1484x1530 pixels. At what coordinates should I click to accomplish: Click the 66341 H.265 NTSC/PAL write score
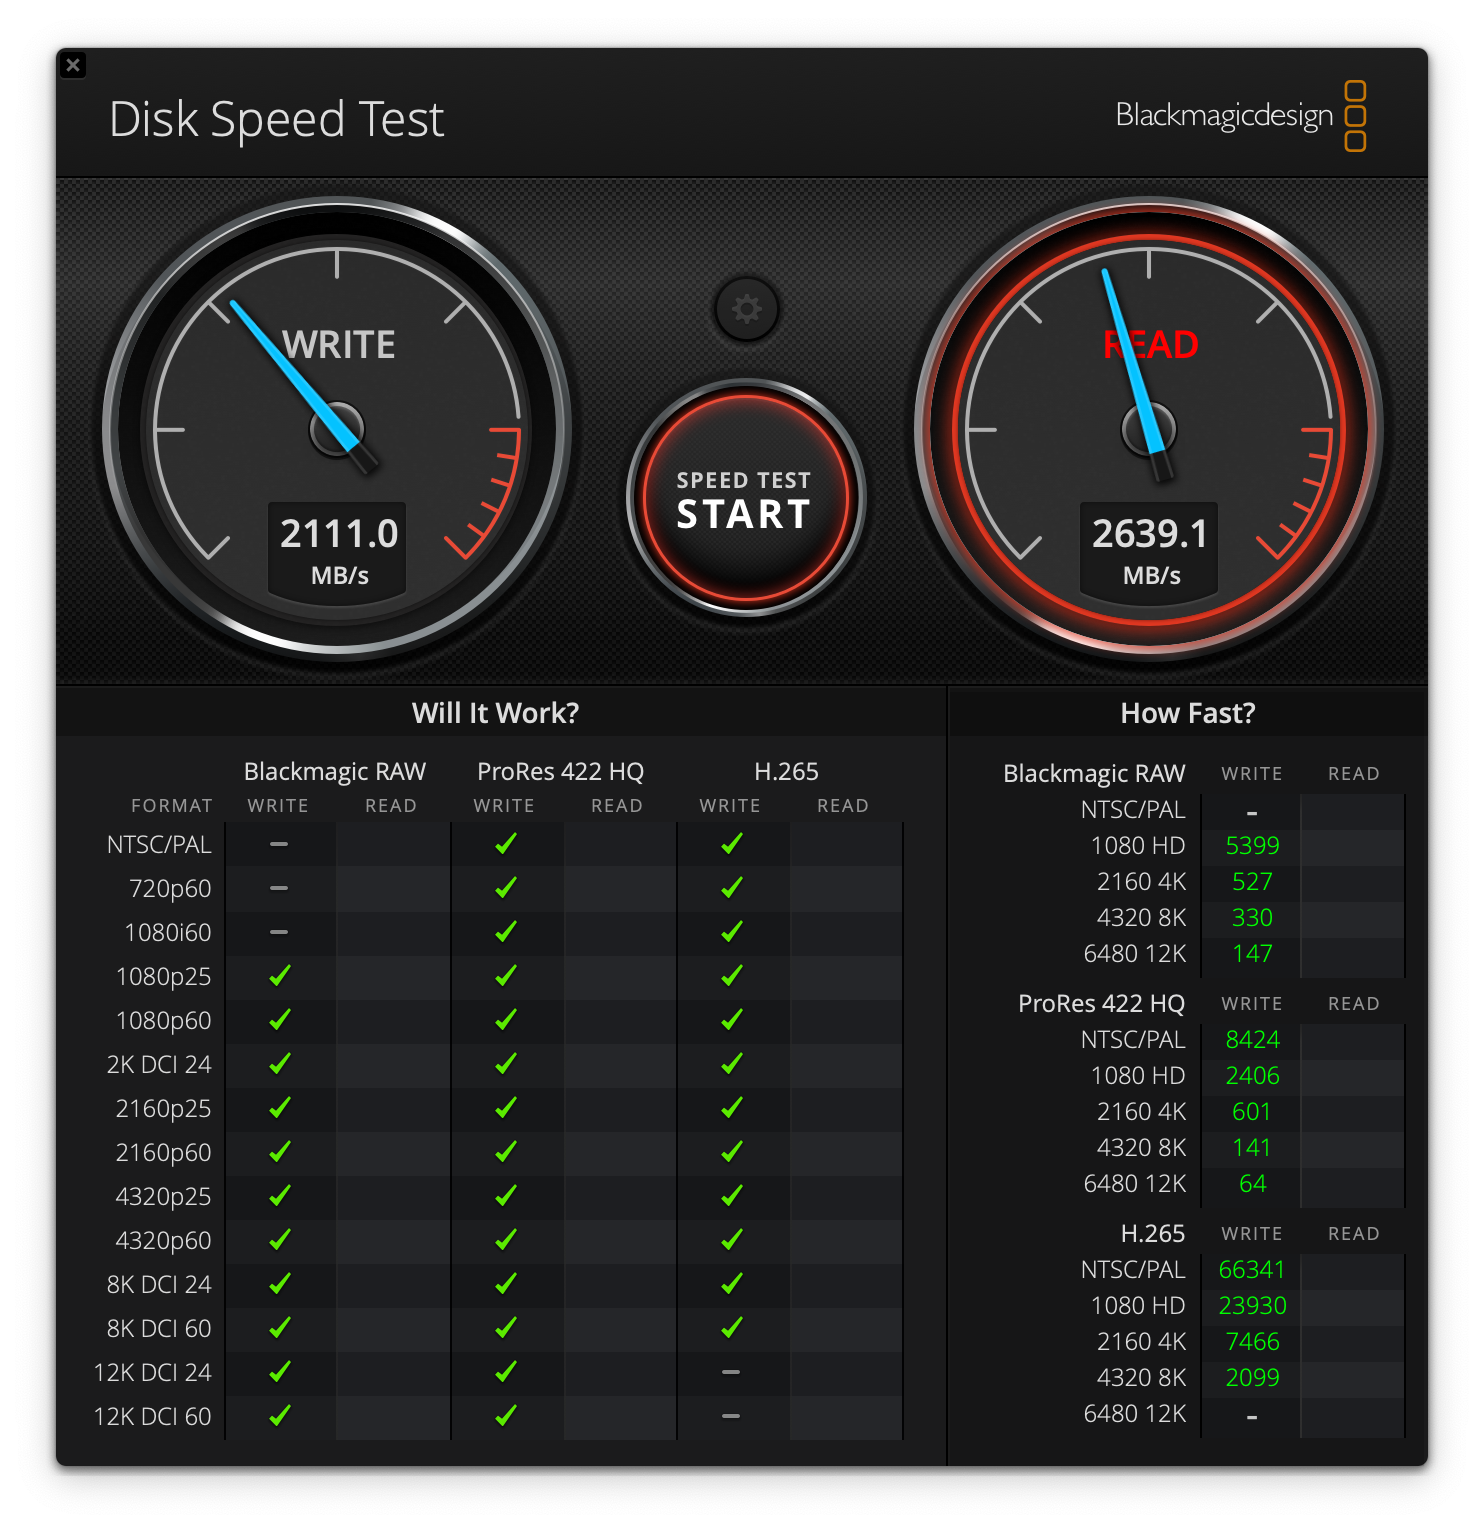(x=1251, y=1269)
